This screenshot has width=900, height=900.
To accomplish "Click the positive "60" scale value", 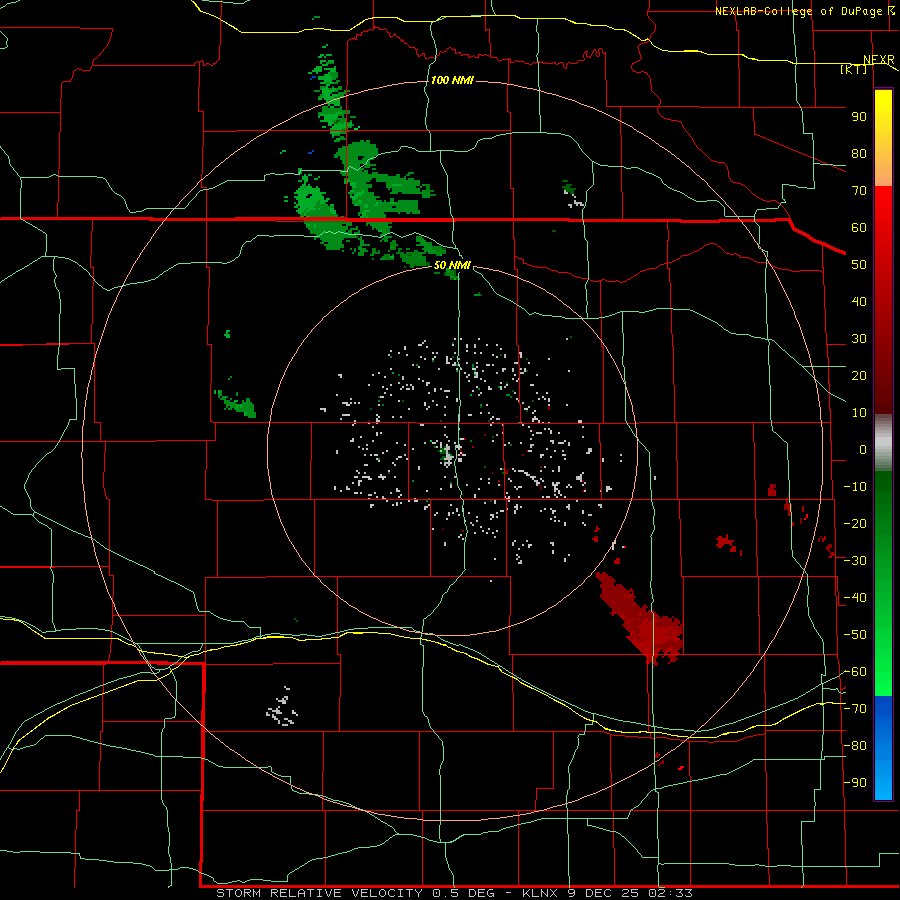I will tap(859, 227).
